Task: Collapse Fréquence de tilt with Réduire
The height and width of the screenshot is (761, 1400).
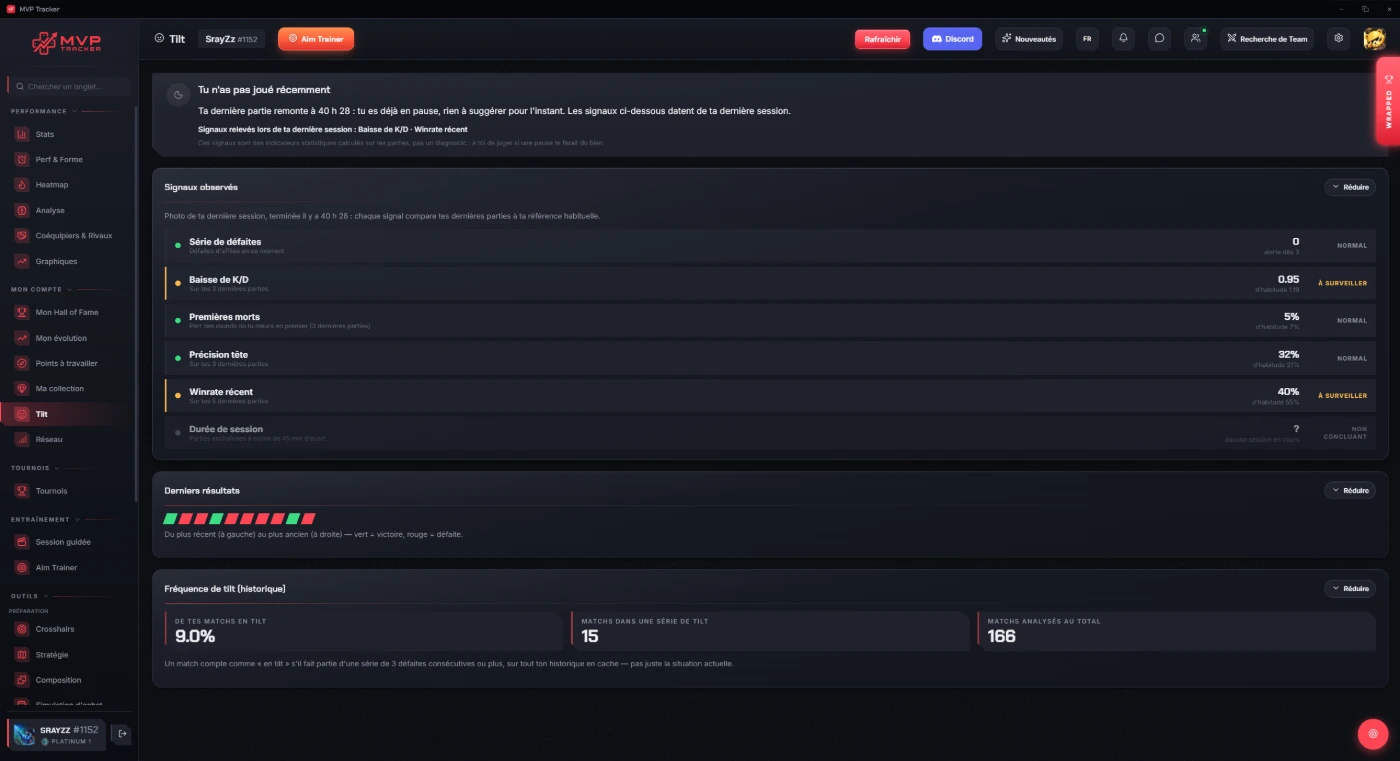Action: point(1350,589)
